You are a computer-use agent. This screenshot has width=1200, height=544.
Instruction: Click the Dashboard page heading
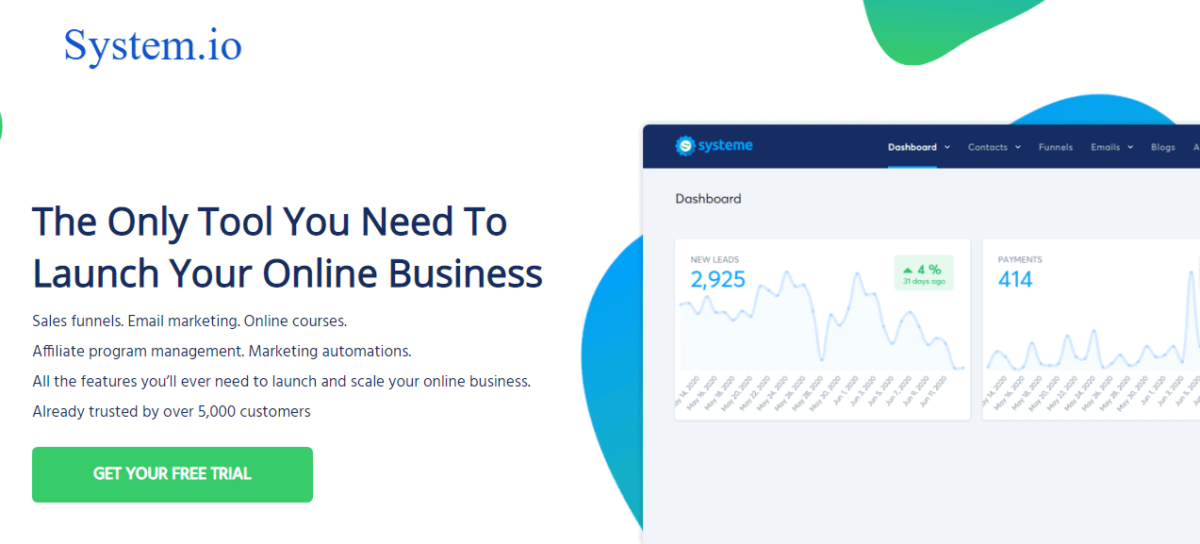coord(708,199)
